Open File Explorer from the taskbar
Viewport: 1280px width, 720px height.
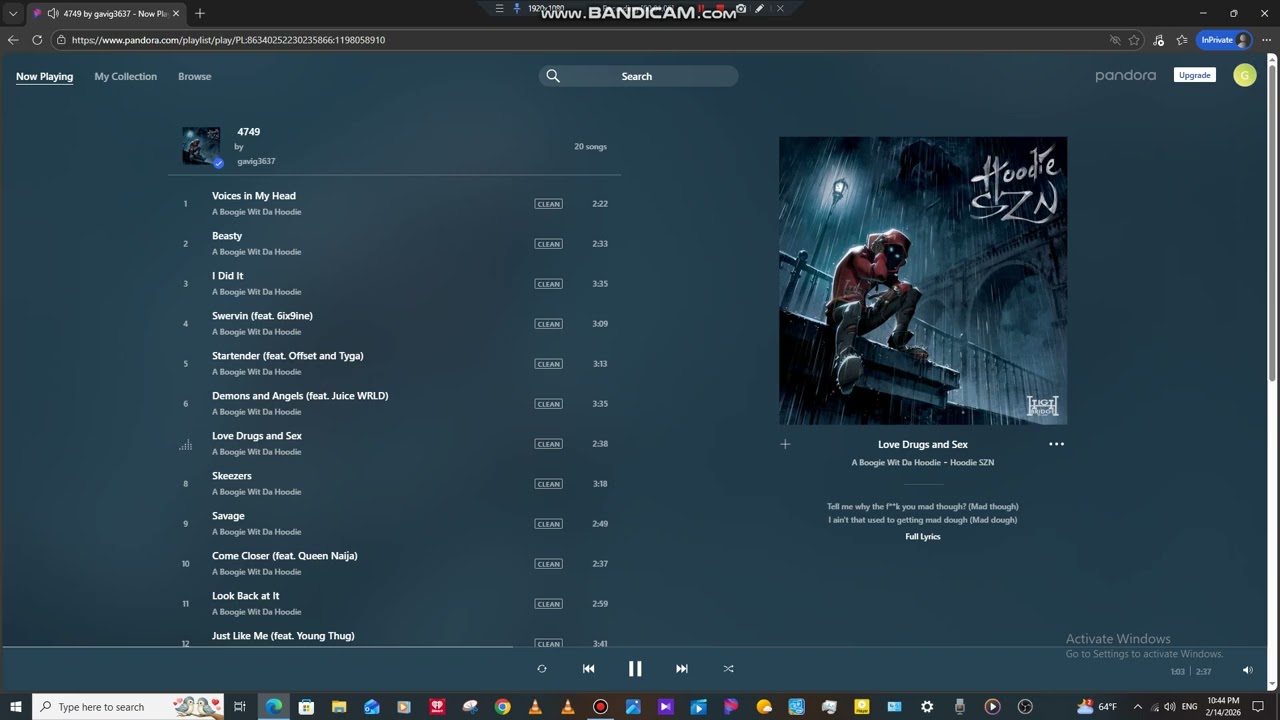coord(339,707)
